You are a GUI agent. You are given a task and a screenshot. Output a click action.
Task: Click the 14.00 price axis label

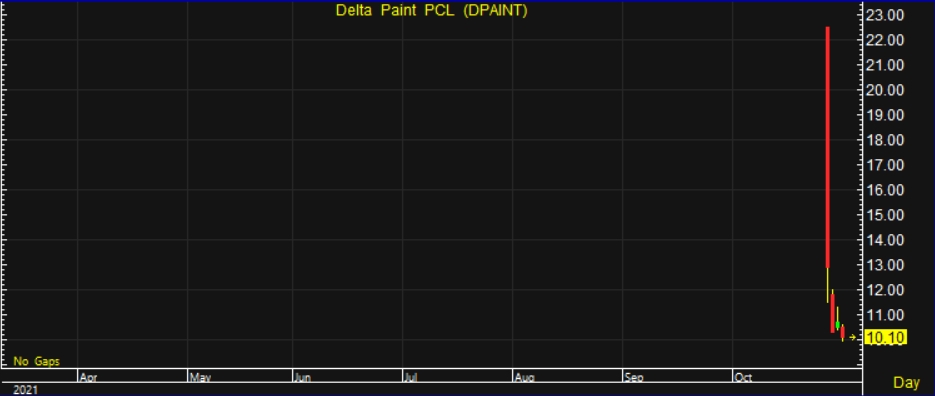tap(884, 240)
